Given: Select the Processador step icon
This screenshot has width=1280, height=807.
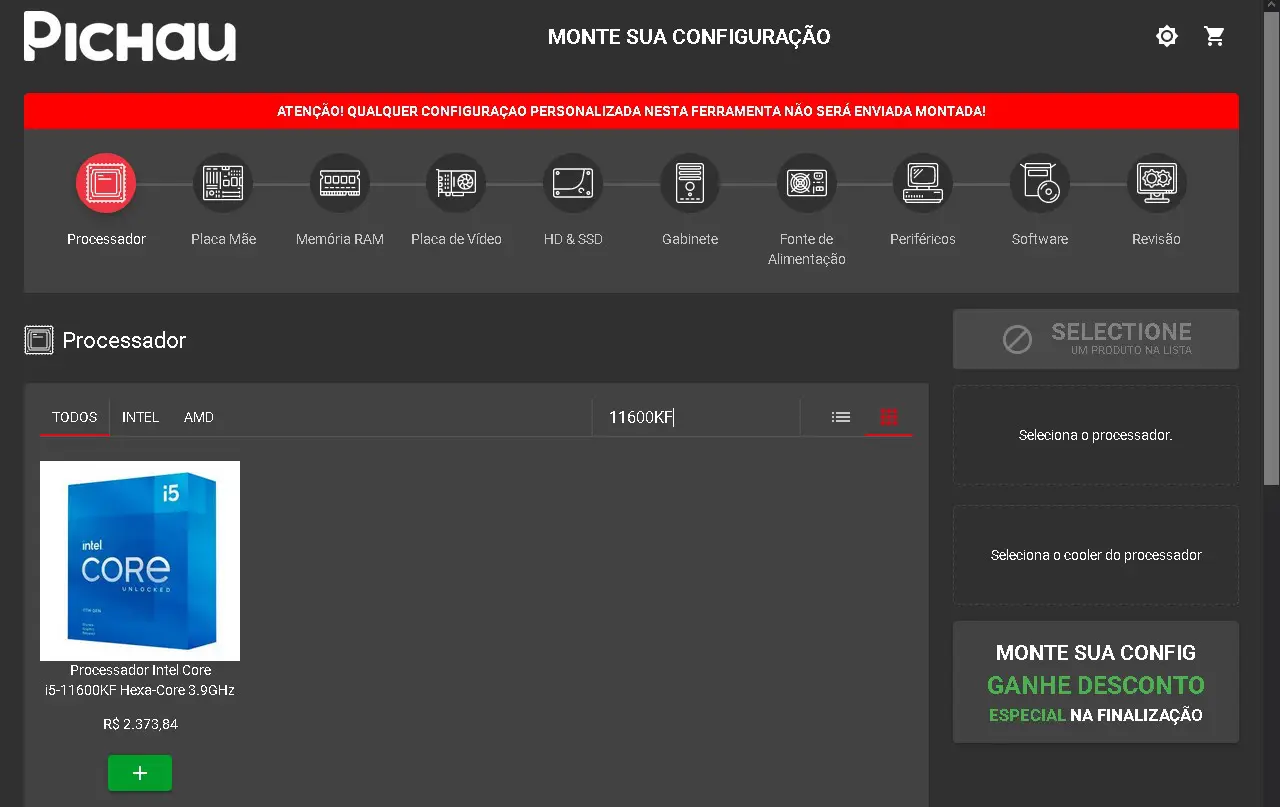Looking at the screenshot, I should click(x=106, y=183).
